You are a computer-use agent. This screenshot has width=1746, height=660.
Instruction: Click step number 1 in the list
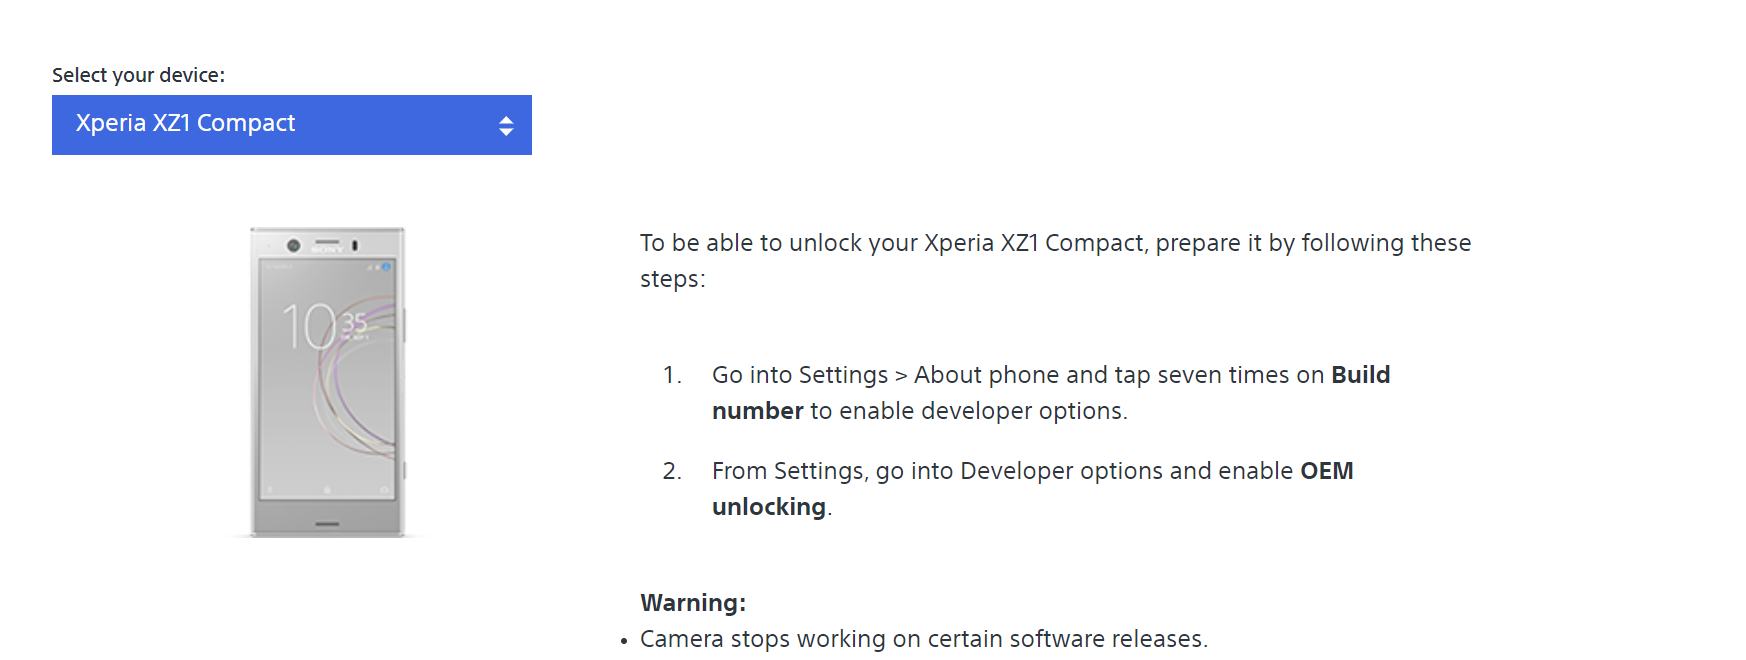(672, 375)
